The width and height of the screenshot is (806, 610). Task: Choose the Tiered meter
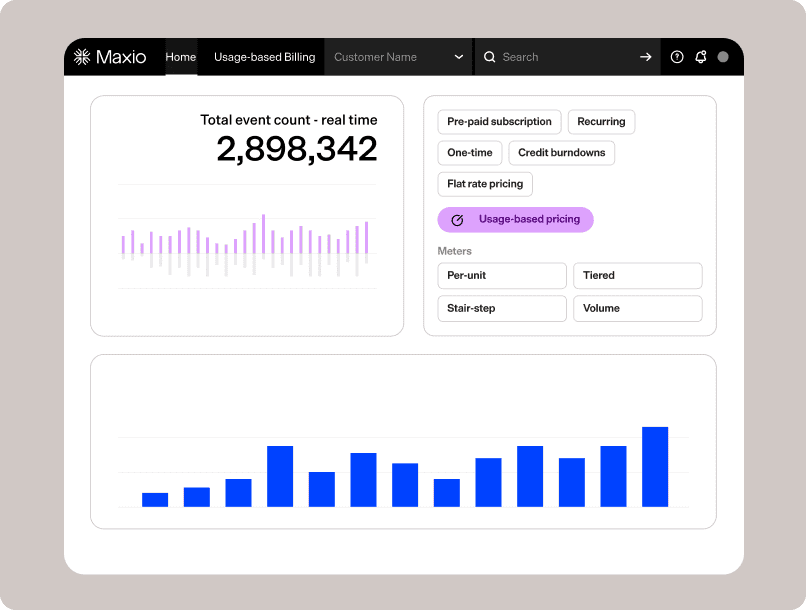click(x=637, y=275)
